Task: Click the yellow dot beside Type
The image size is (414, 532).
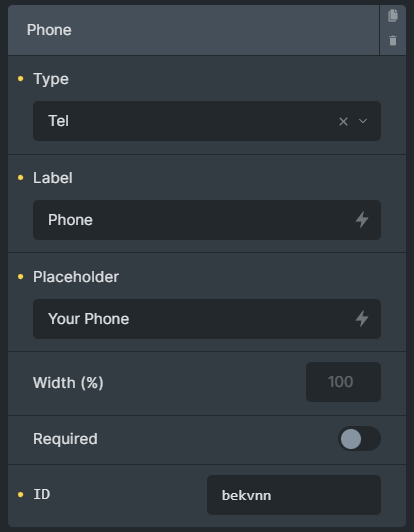Action: 20,79
